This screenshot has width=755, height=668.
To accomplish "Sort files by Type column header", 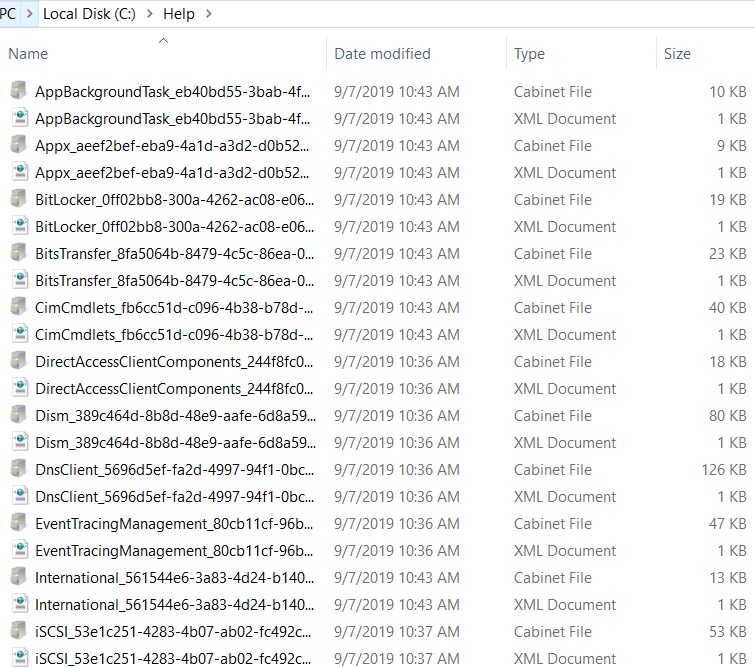I will 529,54.
